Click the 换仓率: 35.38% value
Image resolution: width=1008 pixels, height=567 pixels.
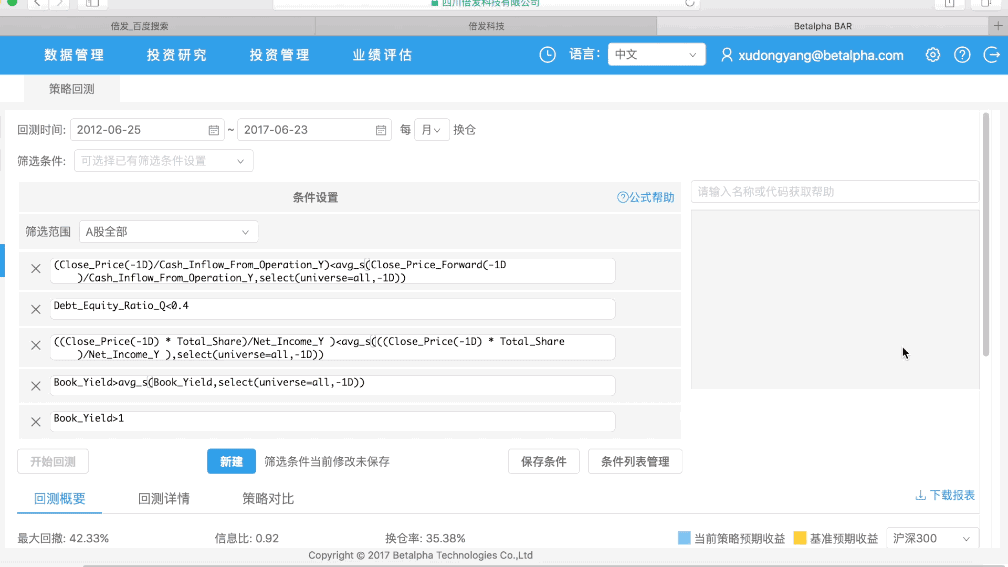(425, 538)
